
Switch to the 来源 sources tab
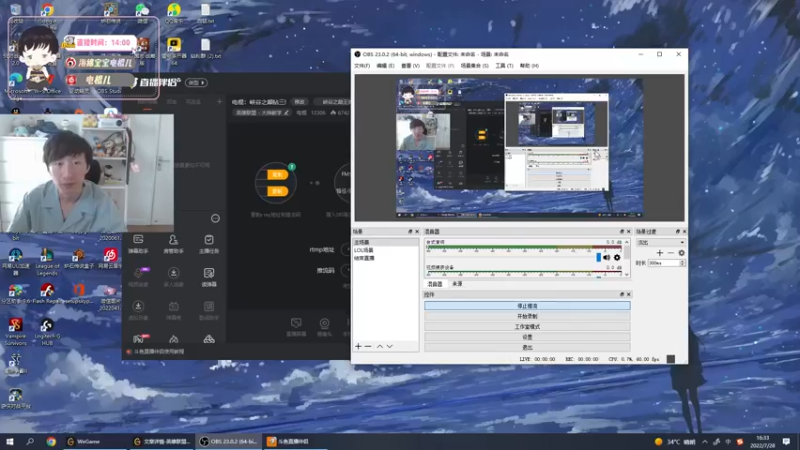[x=457, y=284]
